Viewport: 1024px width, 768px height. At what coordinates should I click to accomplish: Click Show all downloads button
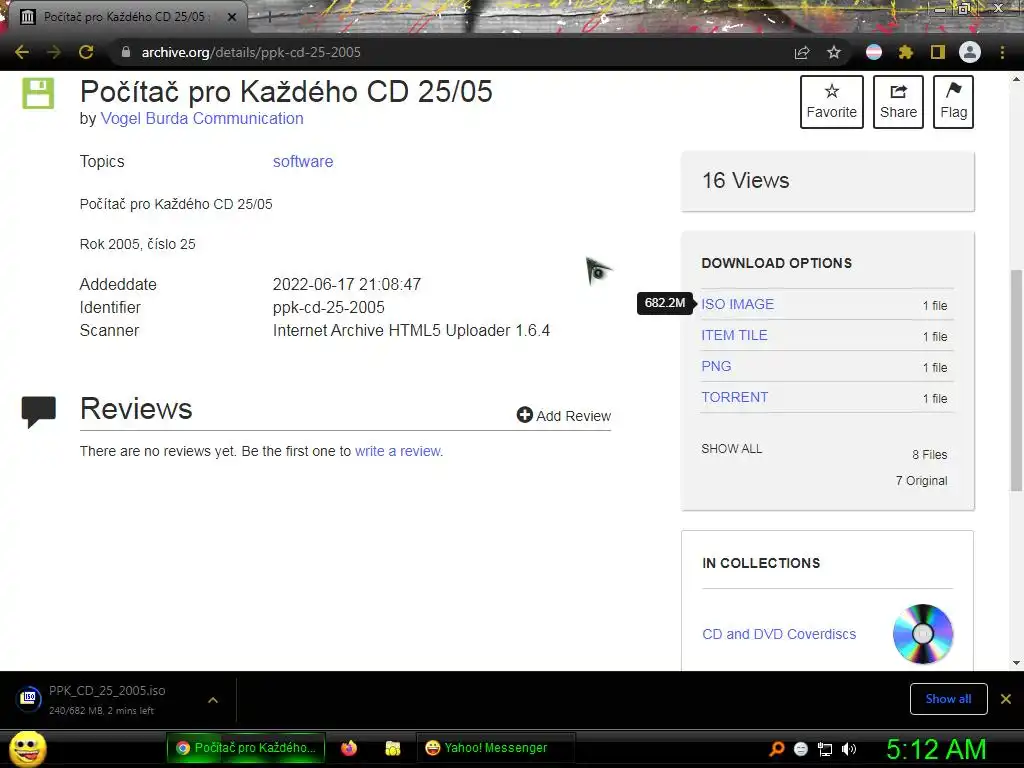coord(948,699)
